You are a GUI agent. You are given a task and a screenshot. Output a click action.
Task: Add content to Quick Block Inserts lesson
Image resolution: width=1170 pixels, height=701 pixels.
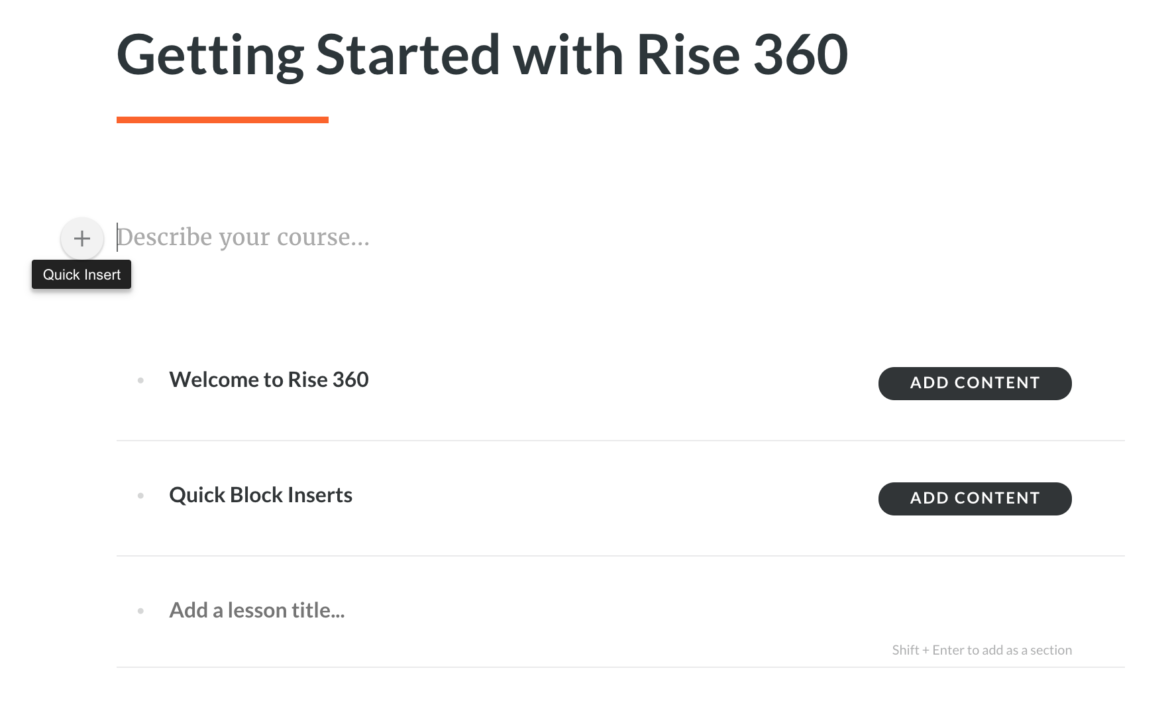click(974, 498)
